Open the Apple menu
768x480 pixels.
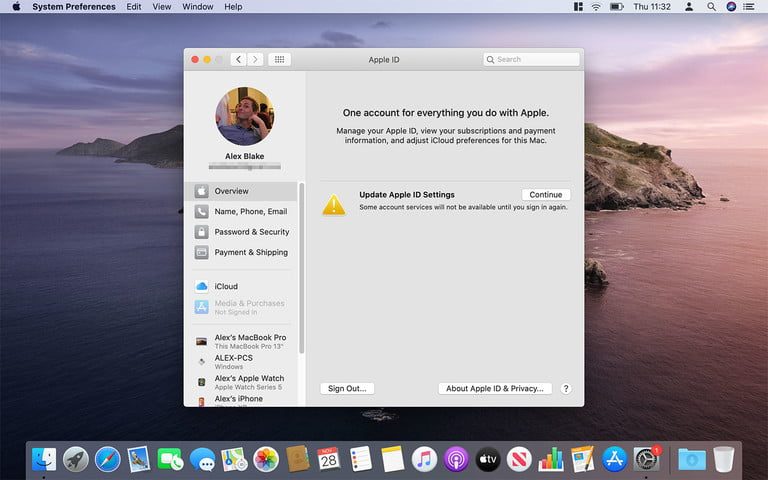tap(16, 7)
